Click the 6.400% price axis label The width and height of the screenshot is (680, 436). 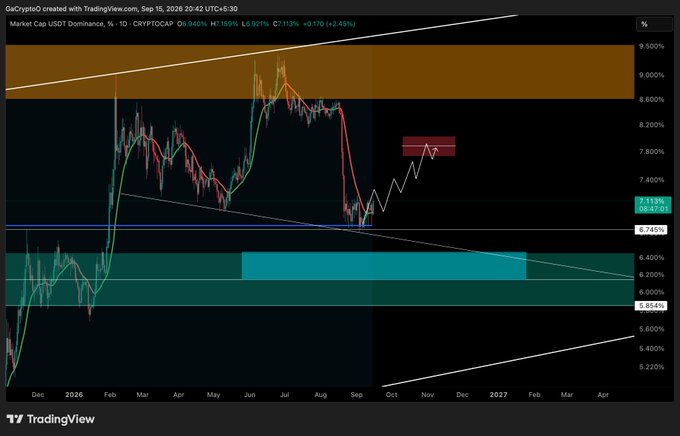pyautogui.click(x=651, y=257)
